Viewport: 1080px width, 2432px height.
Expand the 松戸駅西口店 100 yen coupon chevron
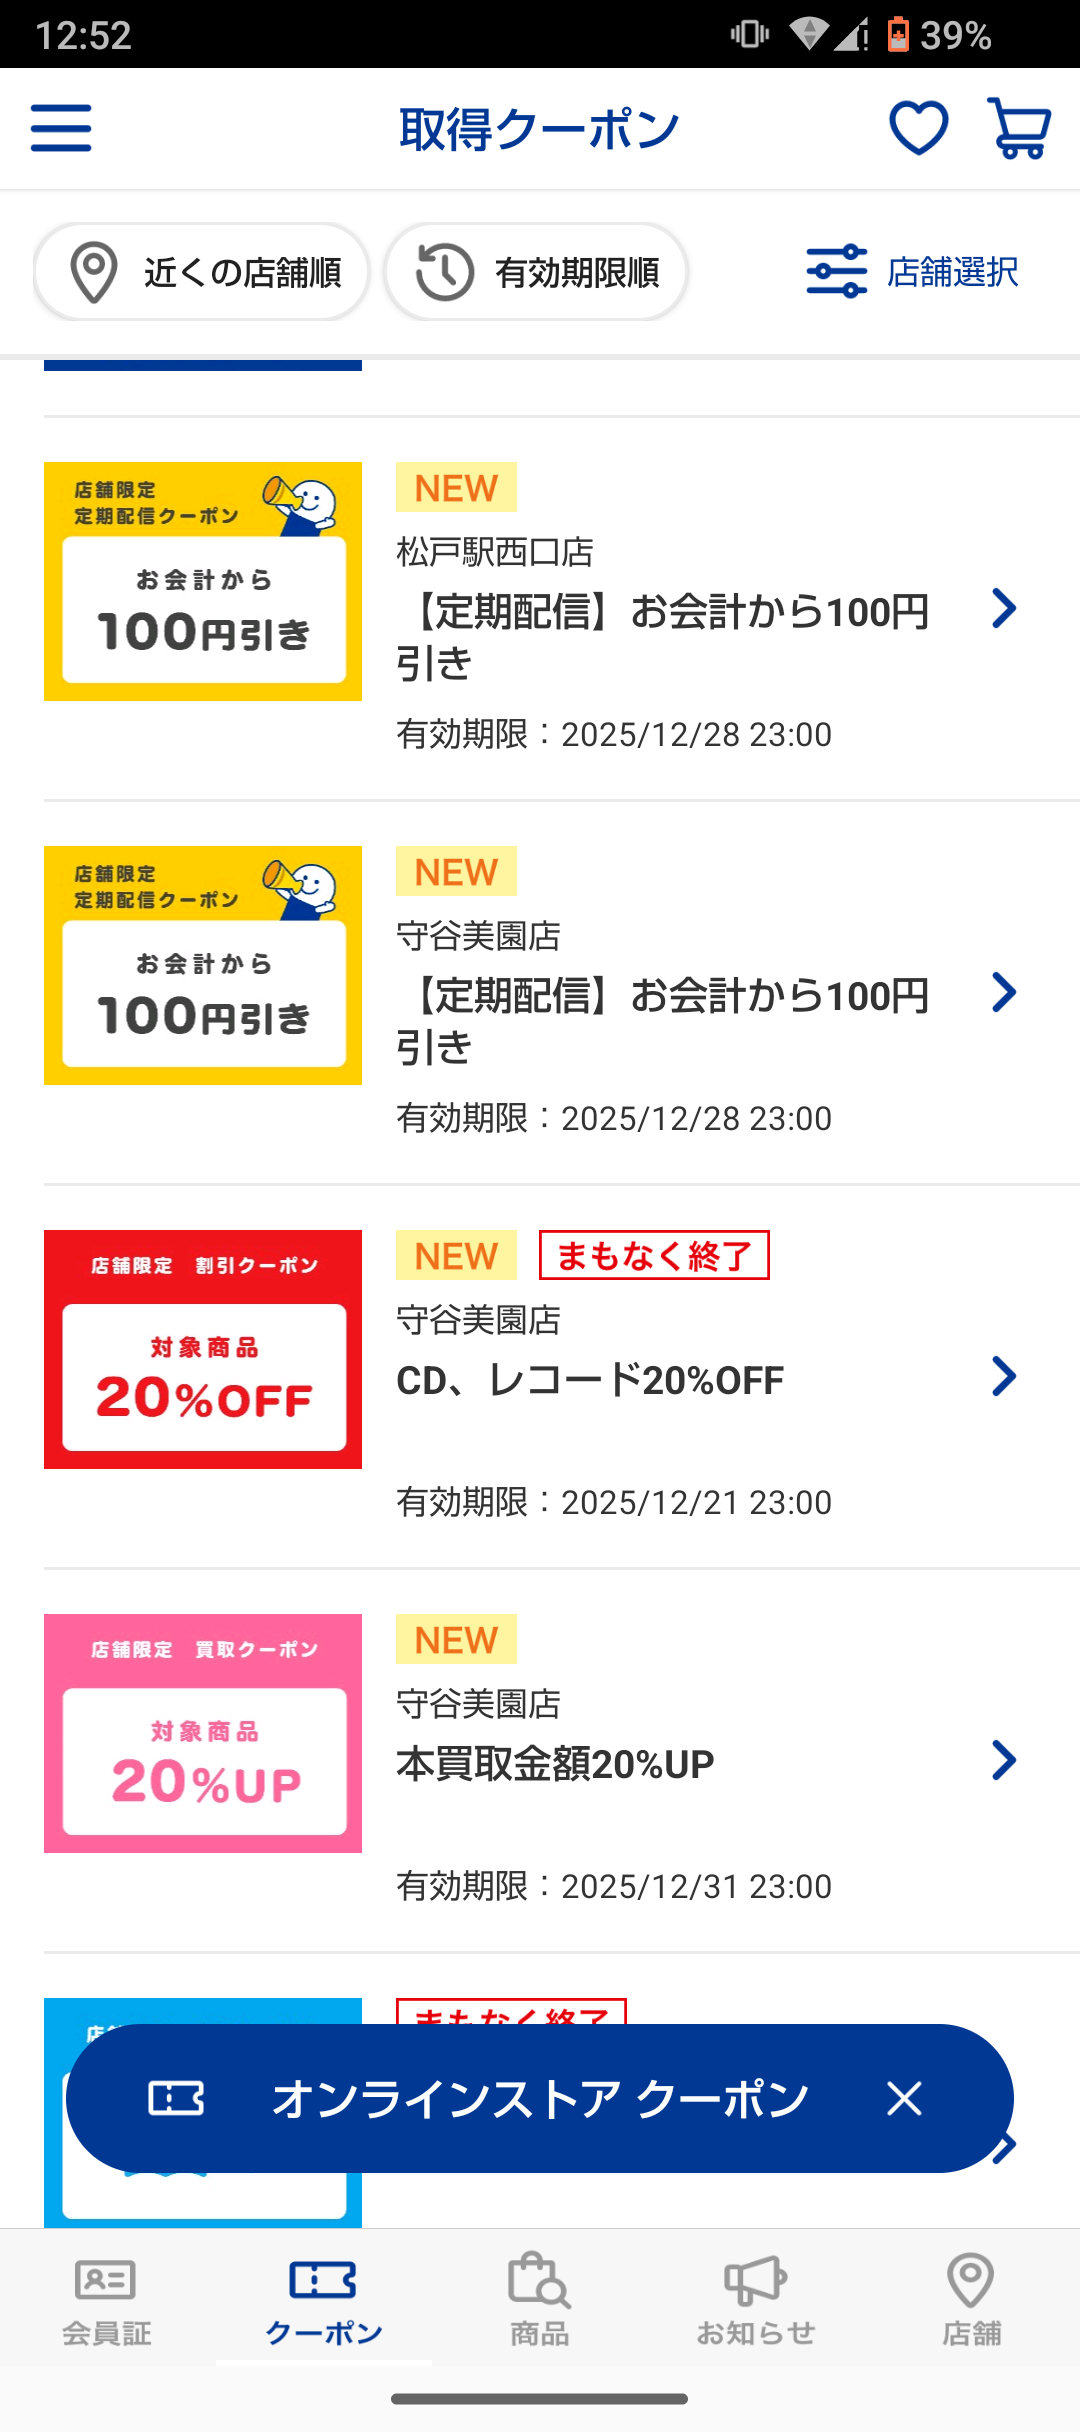point(1003,608)
